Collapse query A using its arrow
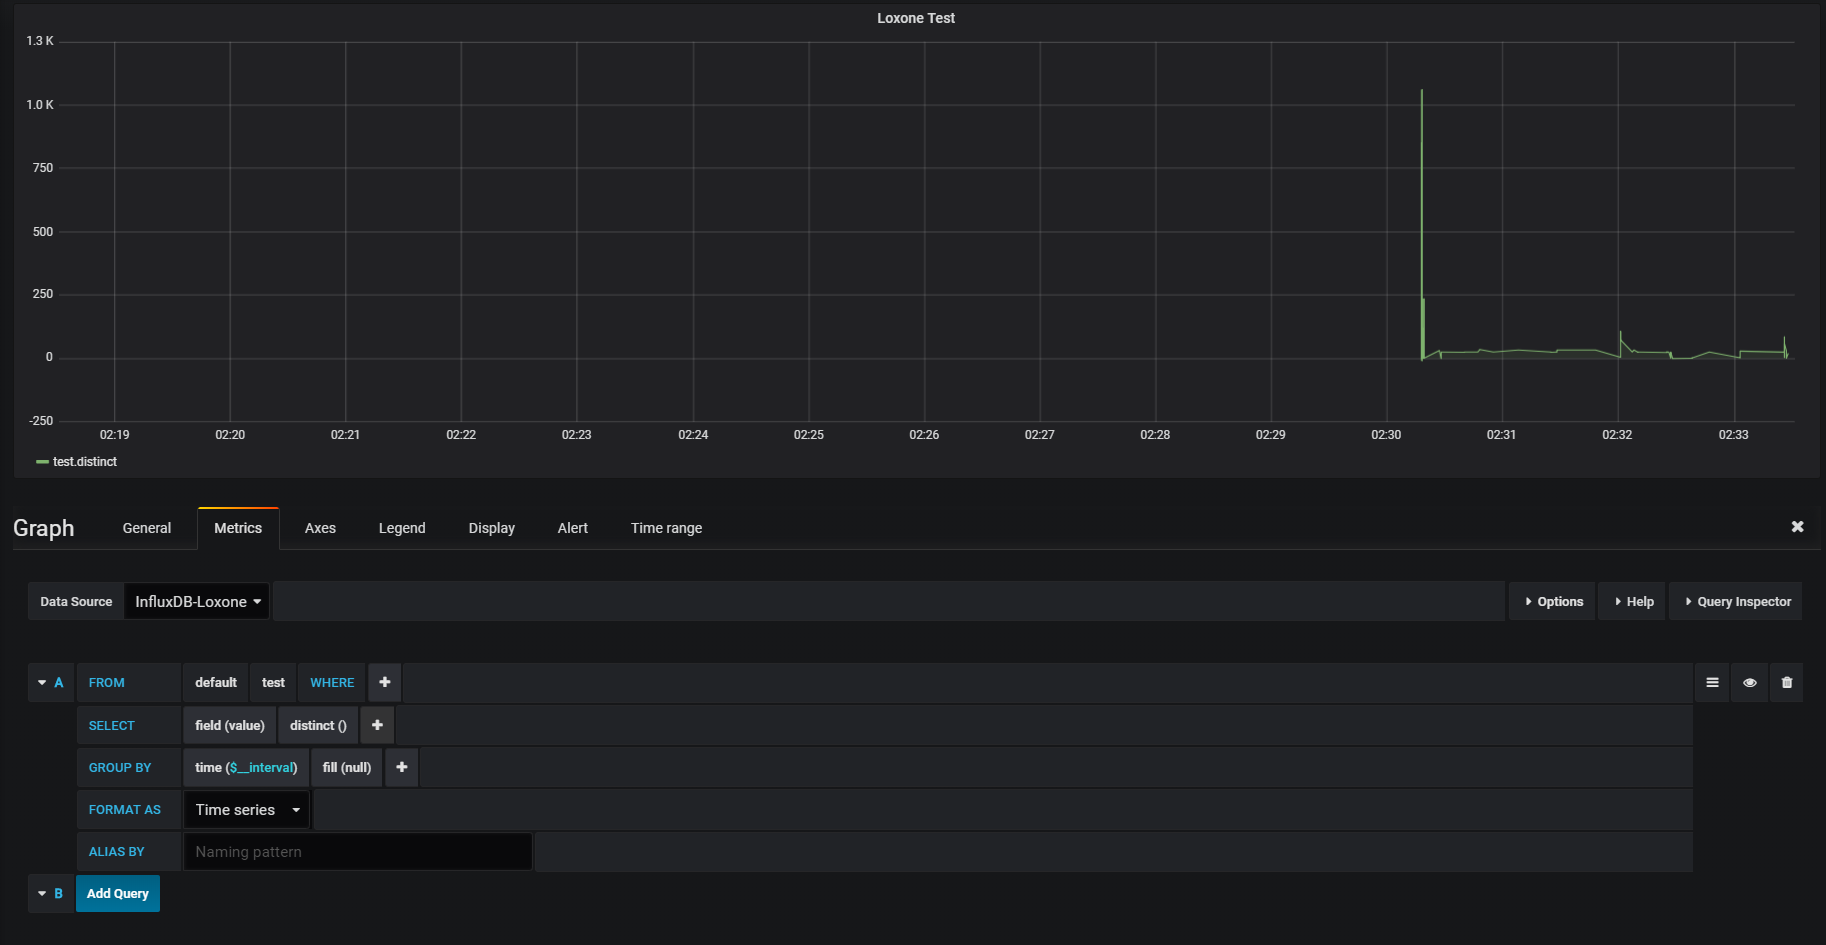Image resolution: width=1826 pixels, height=945 pixels. point(42,683)
